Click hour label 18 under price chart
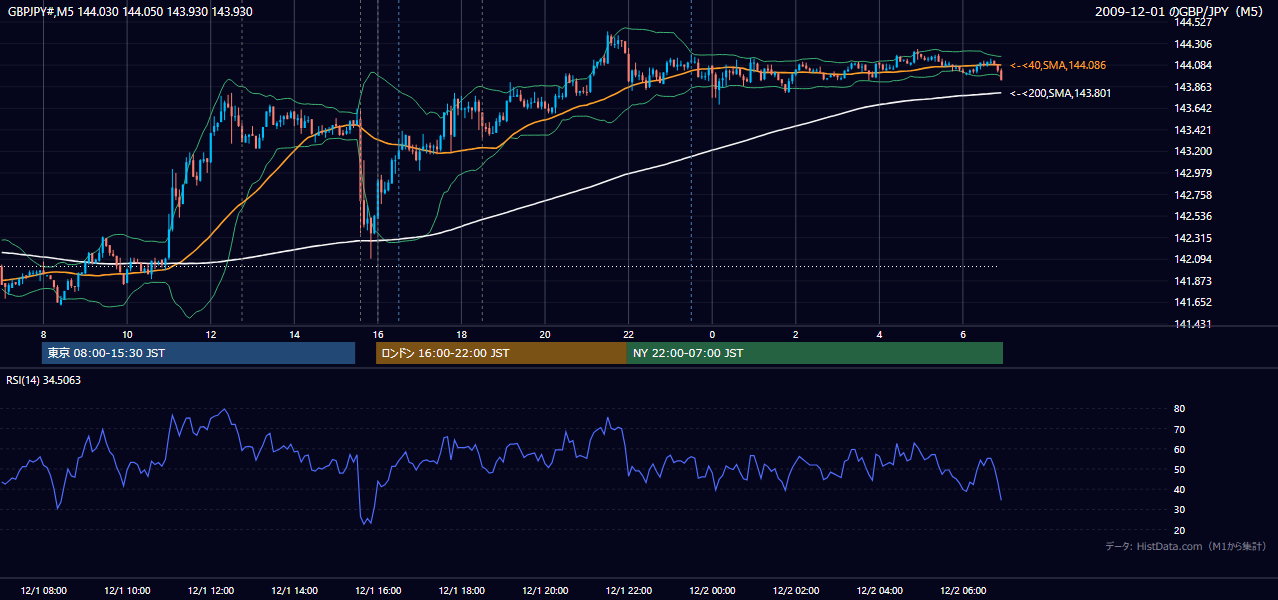 461,334
